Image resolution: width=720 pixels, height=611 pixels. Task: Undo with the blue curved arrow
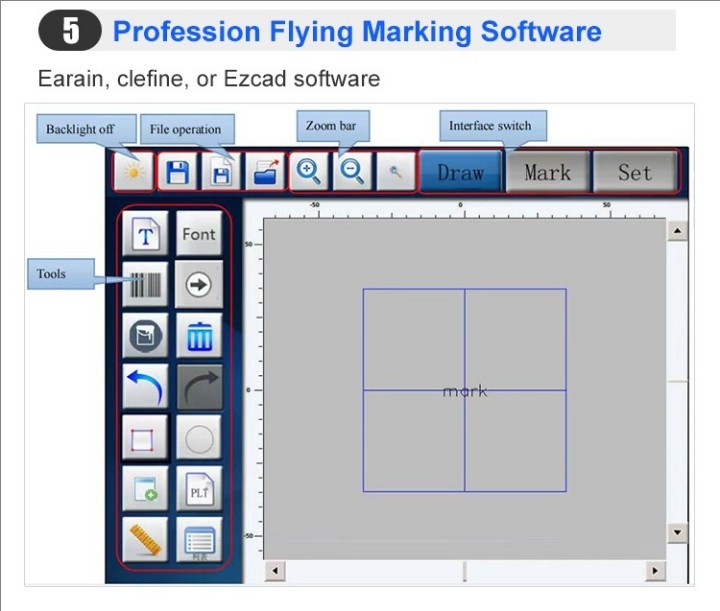coord(146,387)
